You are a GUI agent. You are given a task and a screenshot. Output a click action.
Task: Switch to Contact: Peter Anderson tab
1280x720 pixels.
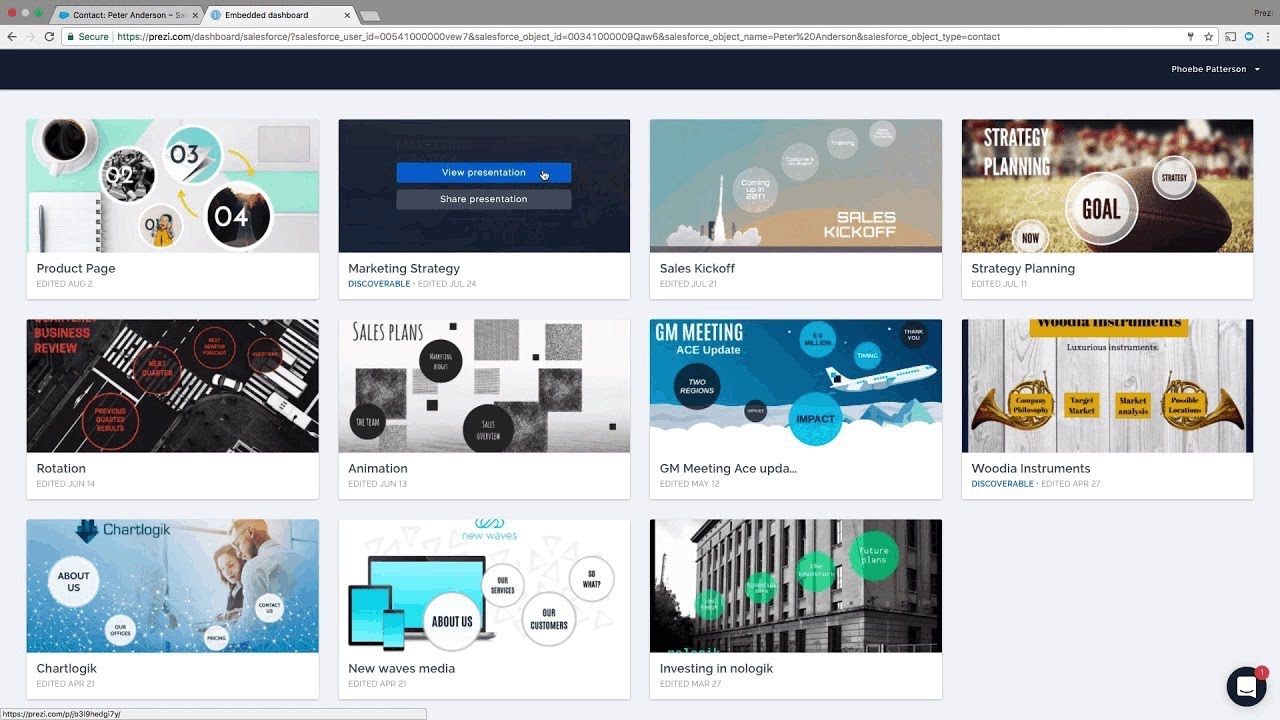click(125, 15)
